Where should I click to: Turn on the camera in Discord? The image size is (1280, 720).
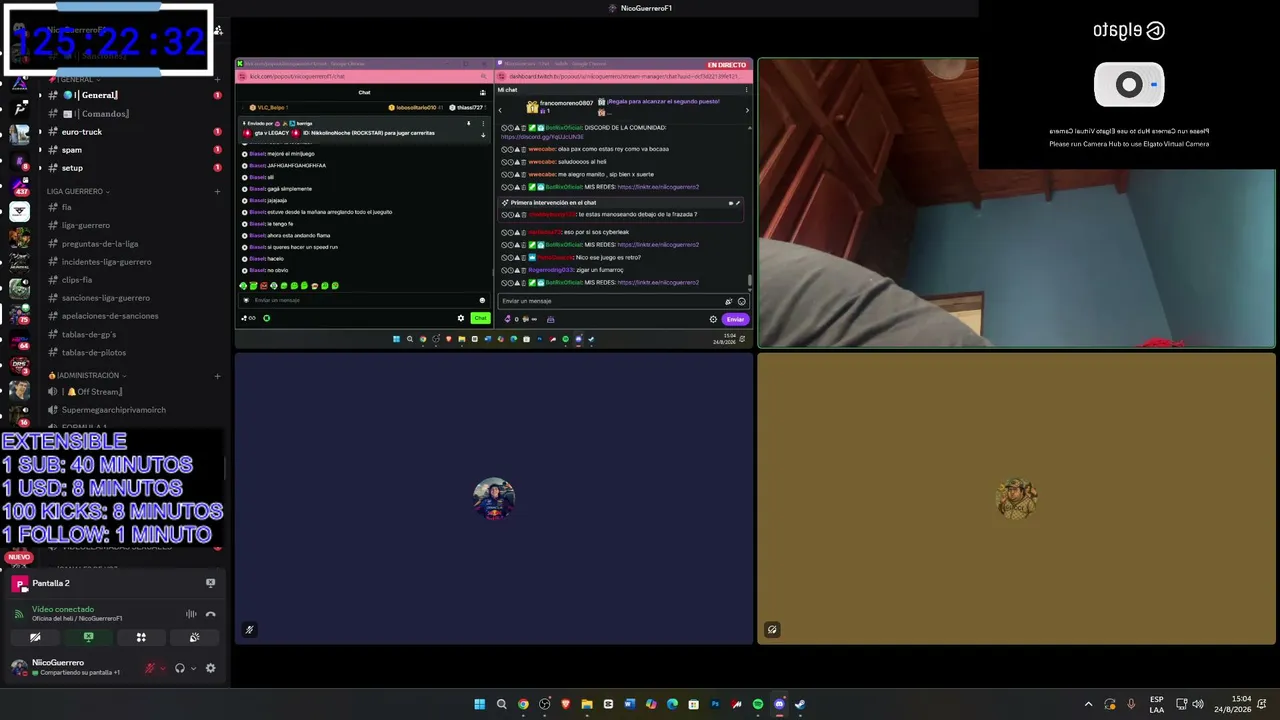[x=35, y=637]
